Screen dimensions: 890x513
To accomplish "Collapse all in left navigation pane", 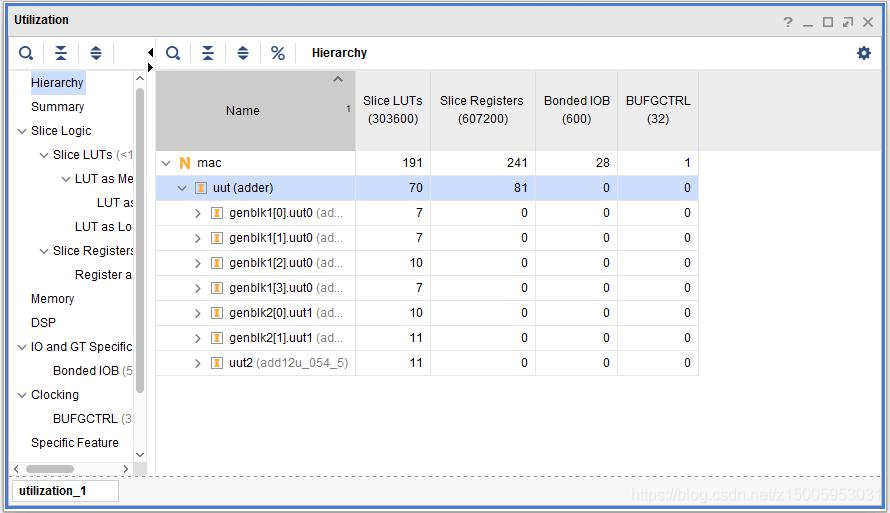I will tap(61, 53).
